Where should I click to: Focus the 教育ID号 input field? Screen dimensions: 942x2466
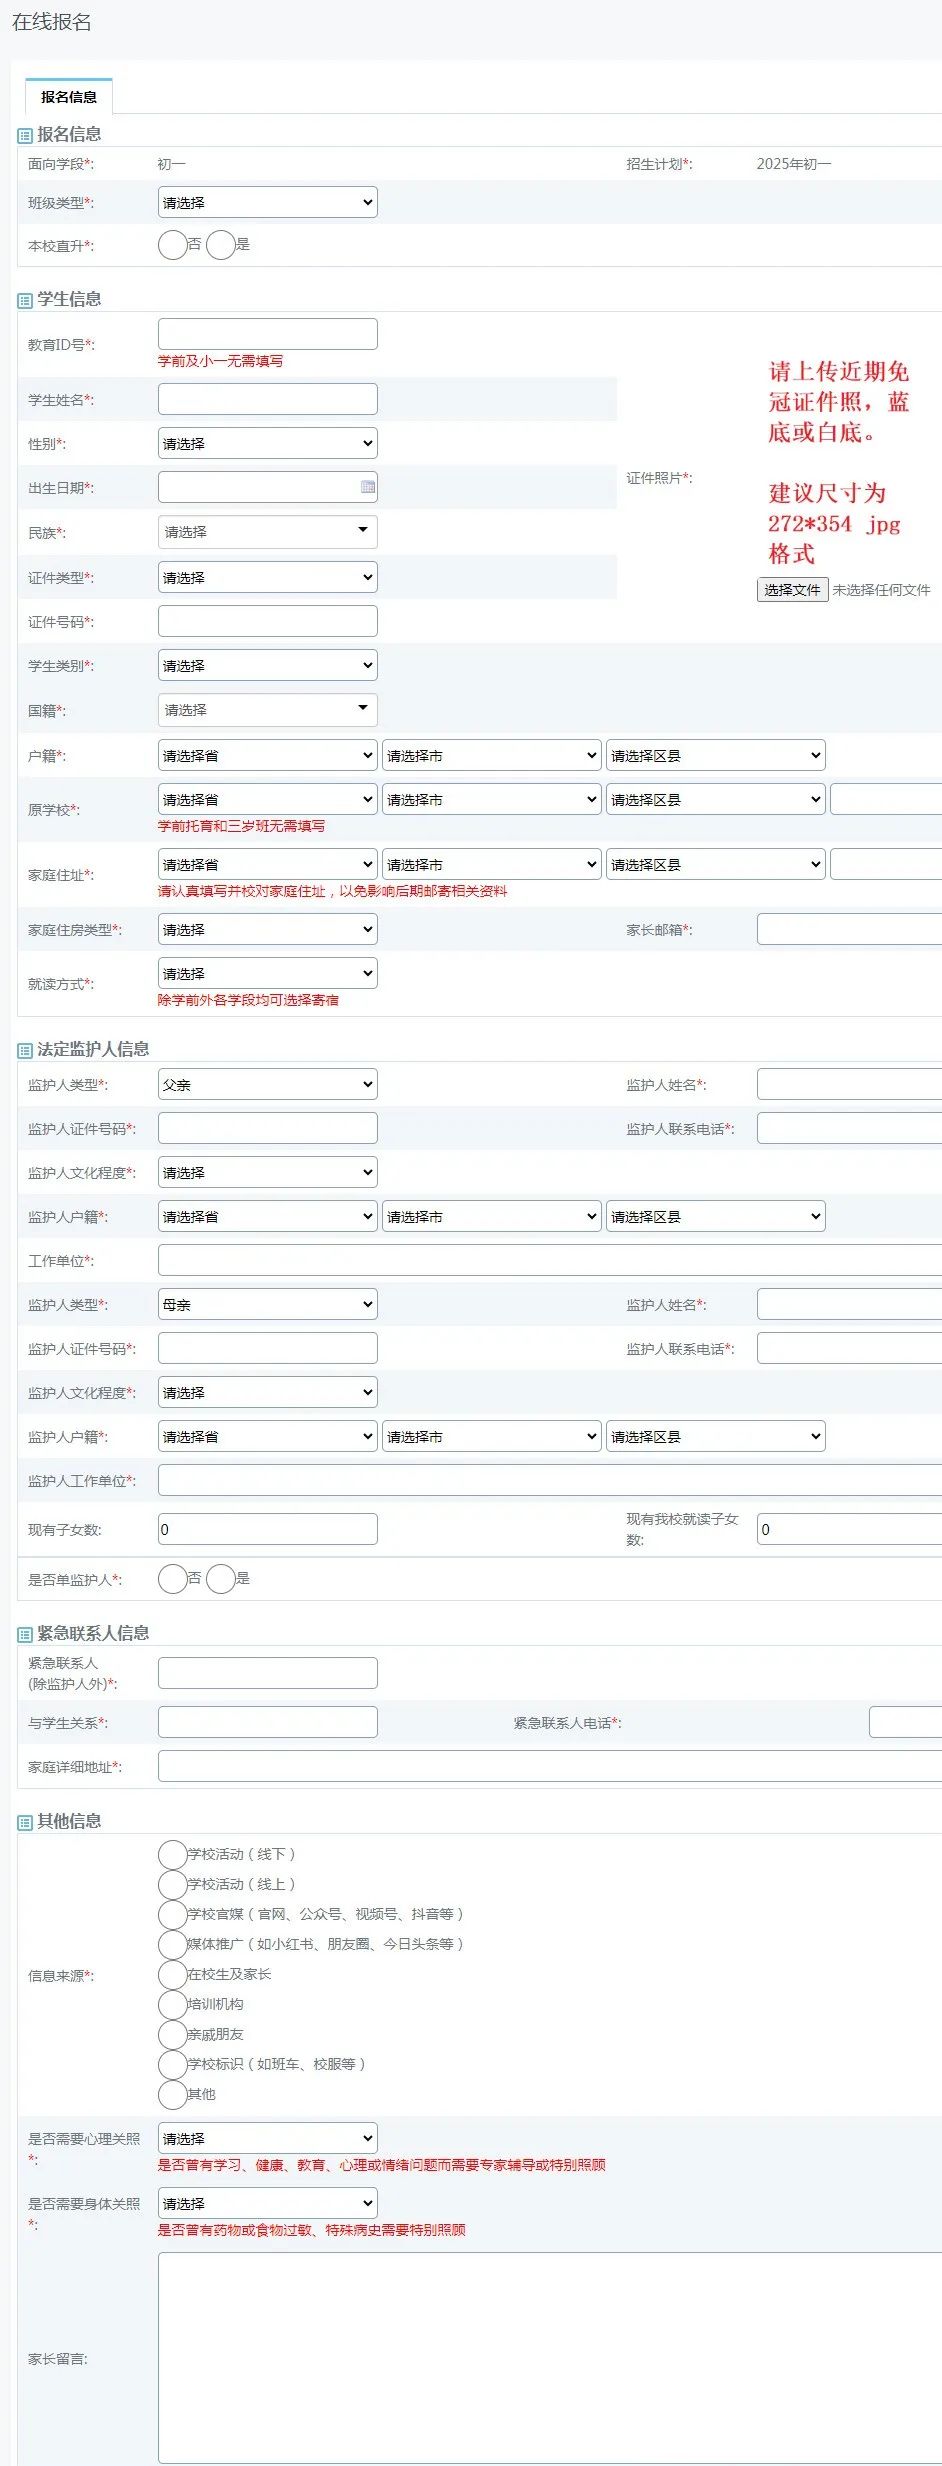[x=267, y=334]
